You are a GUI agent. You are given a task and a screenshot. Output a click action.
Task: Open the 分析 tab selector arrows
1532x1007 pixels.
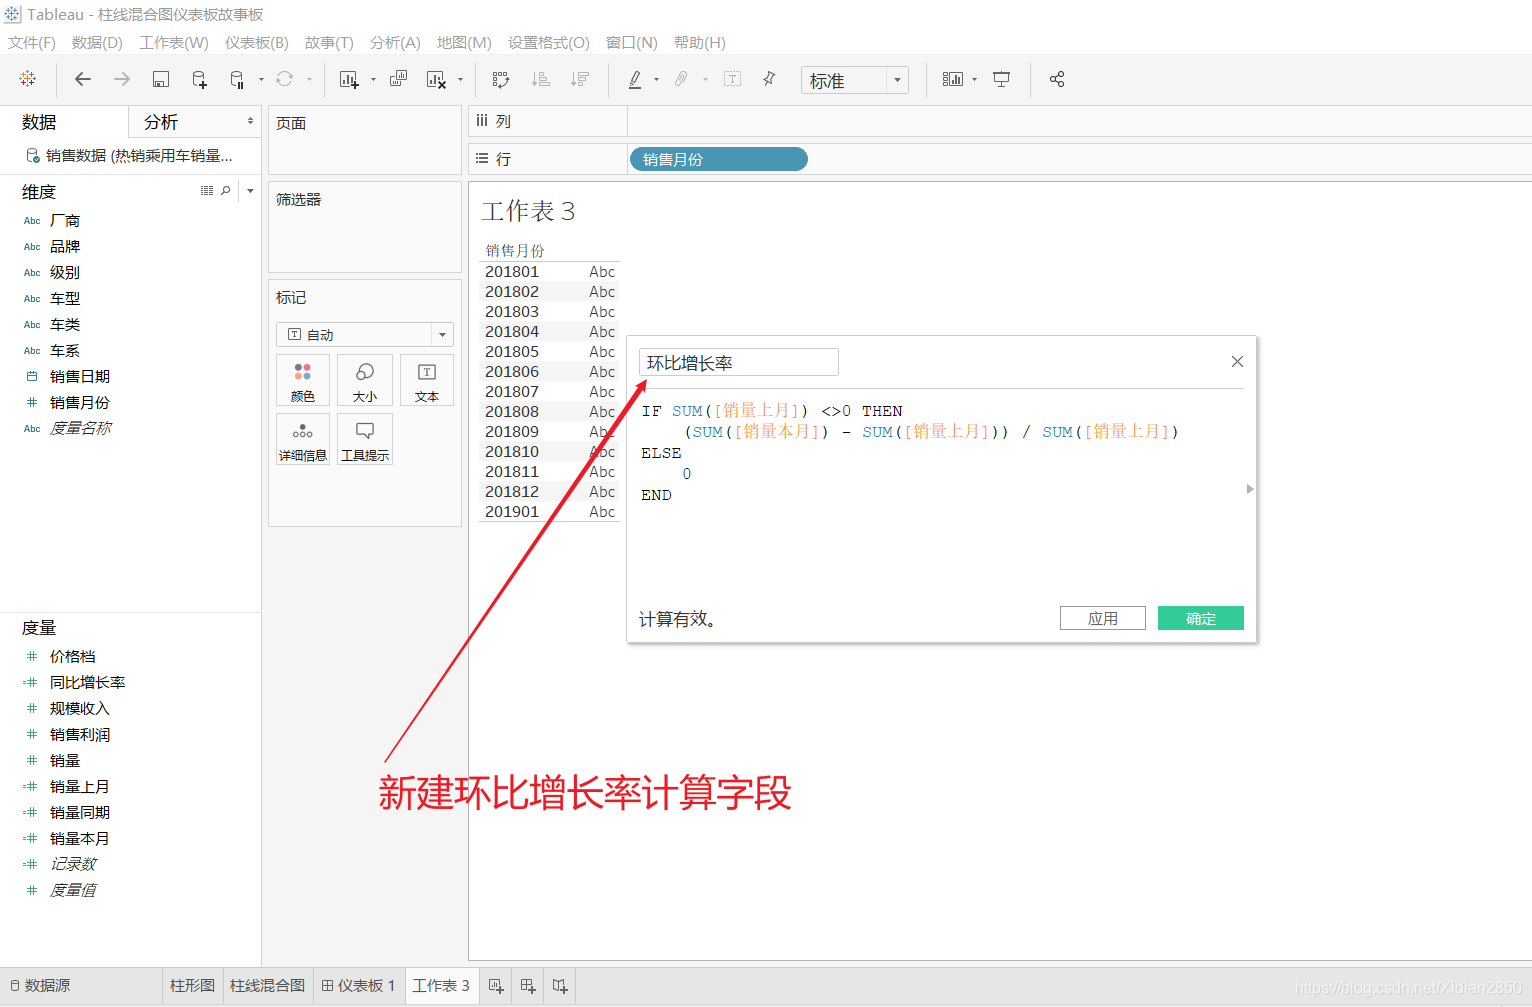point(250,121)
